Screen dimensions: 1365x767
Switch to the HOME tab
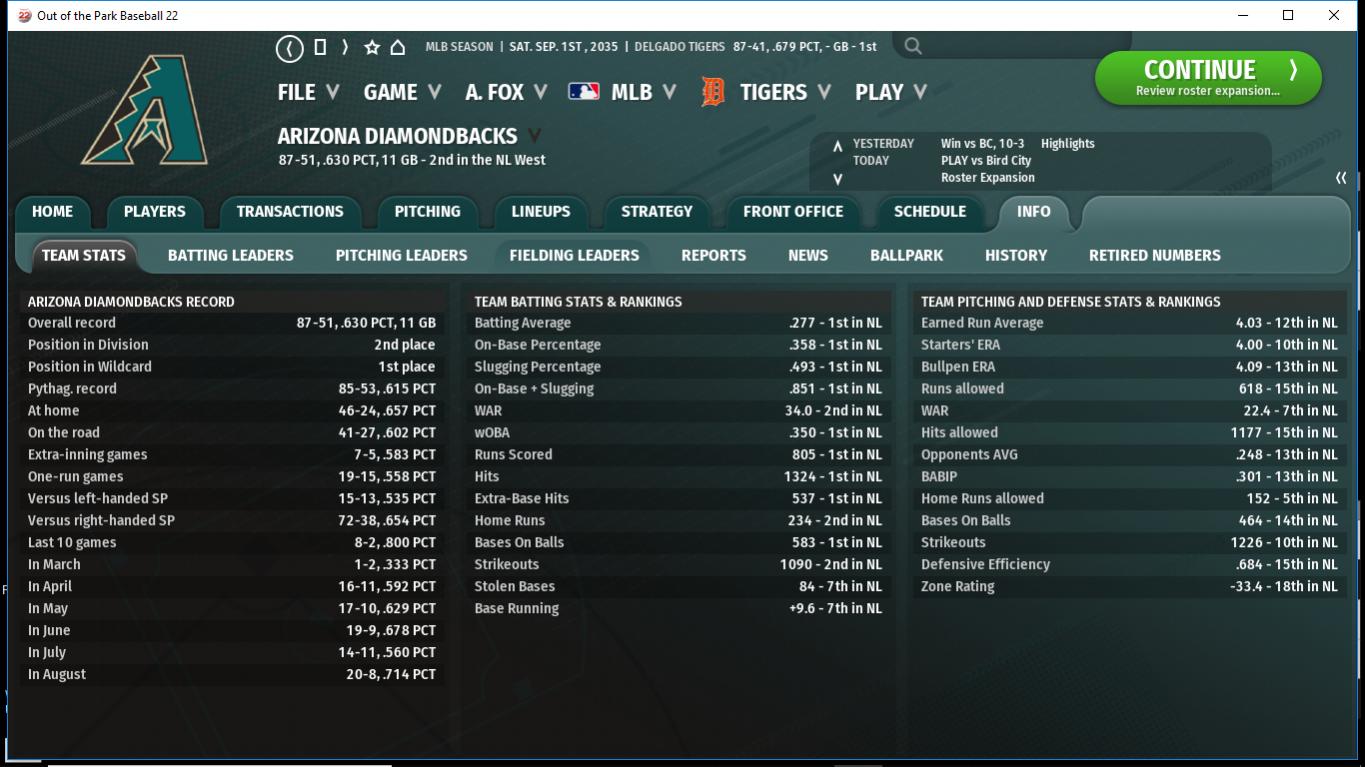pos(52,212)
